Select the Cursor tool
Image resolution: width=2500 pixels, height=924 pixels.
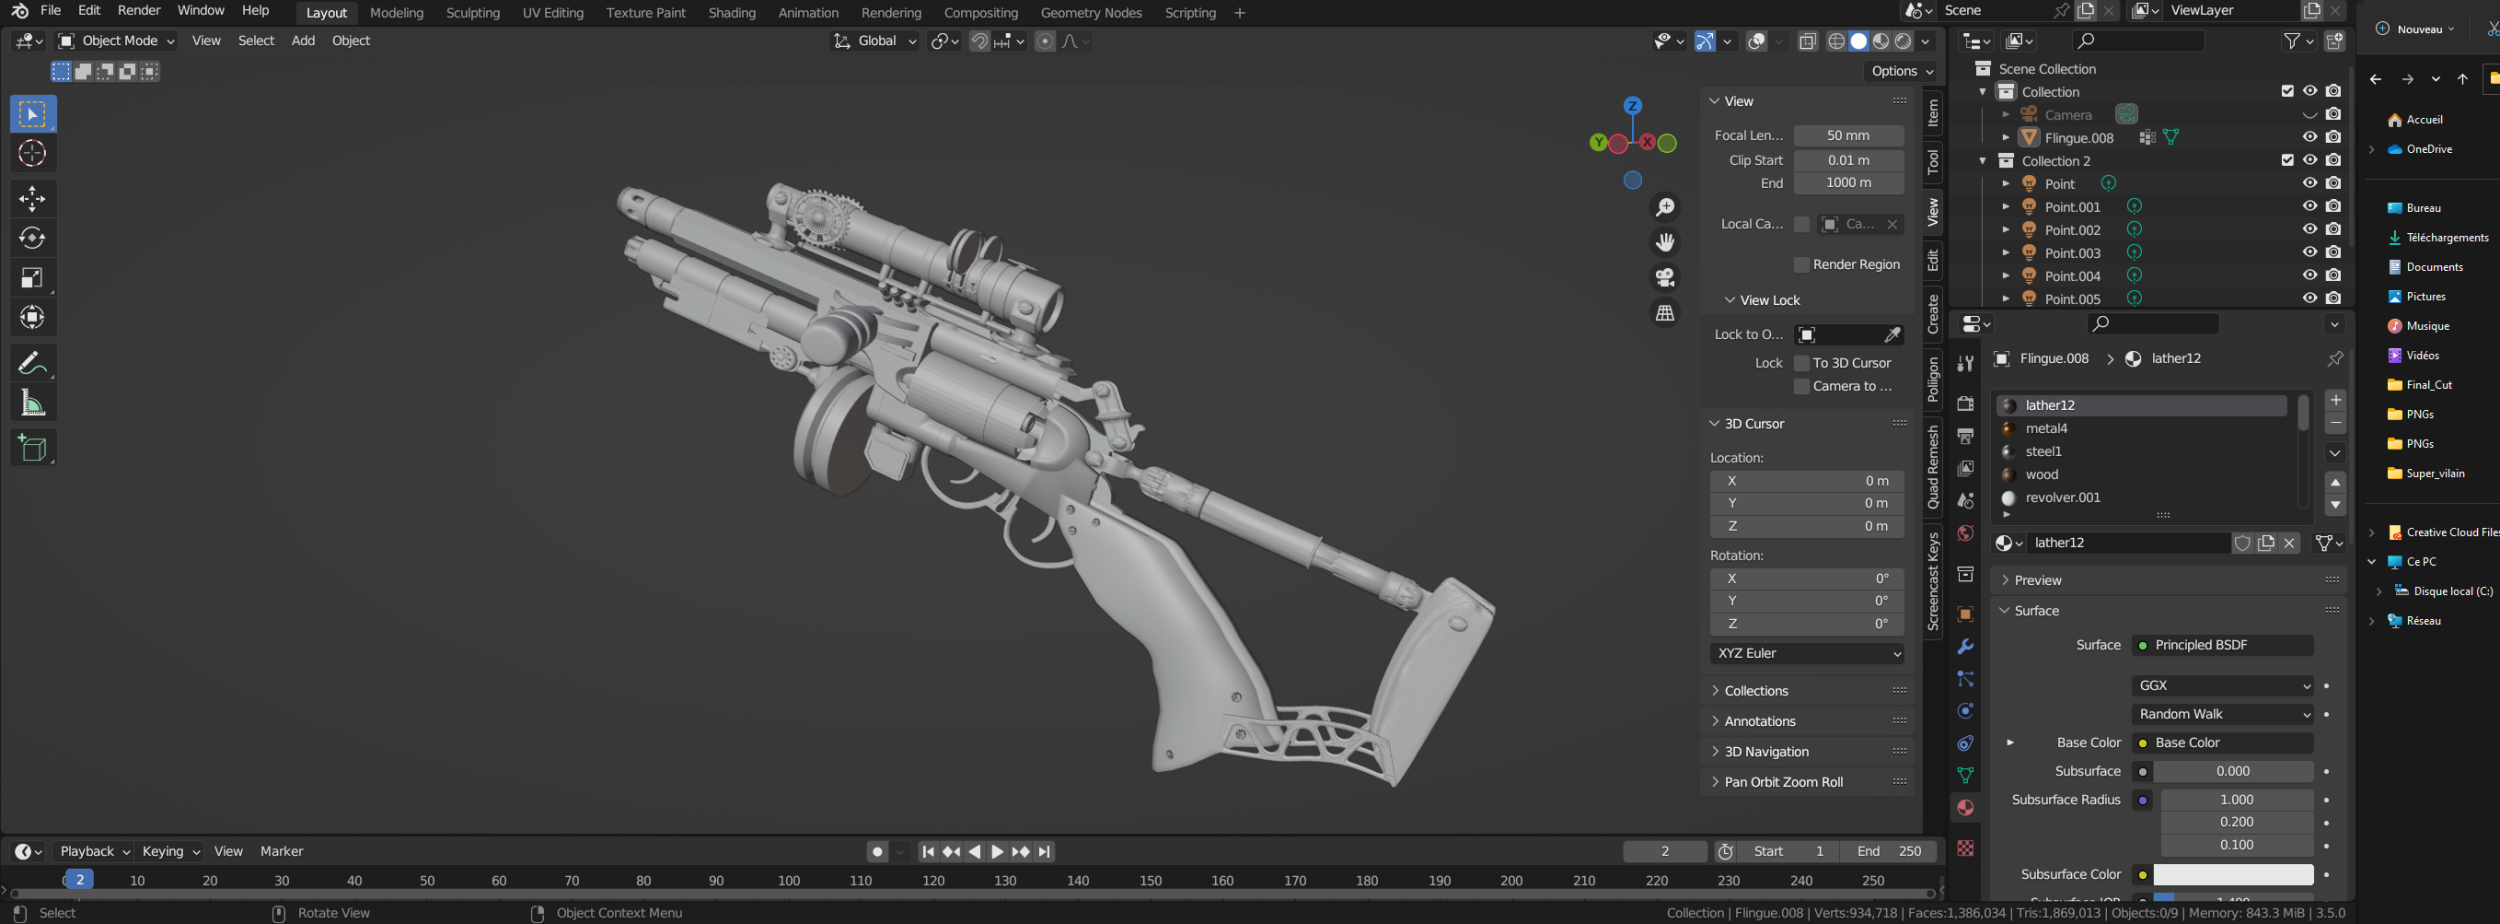[32, 154]
